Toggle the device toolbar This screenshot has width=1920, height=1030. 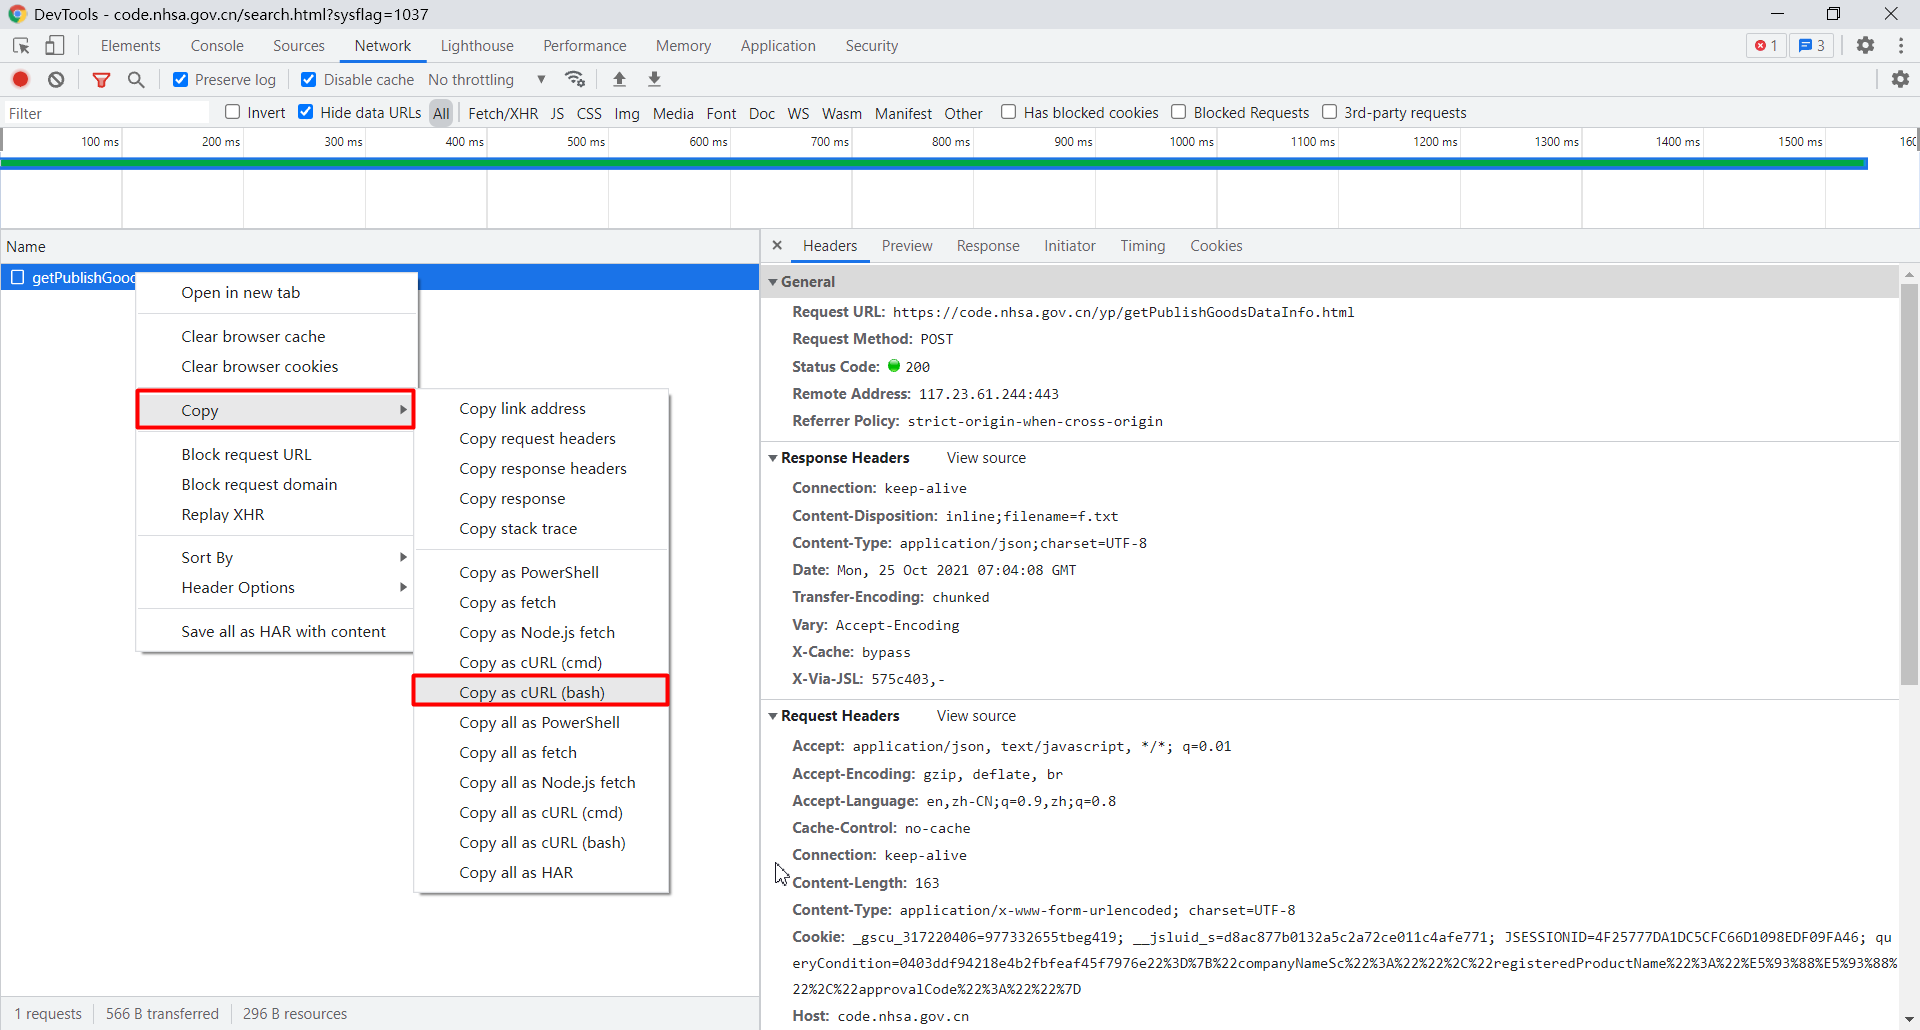point(55,45)
